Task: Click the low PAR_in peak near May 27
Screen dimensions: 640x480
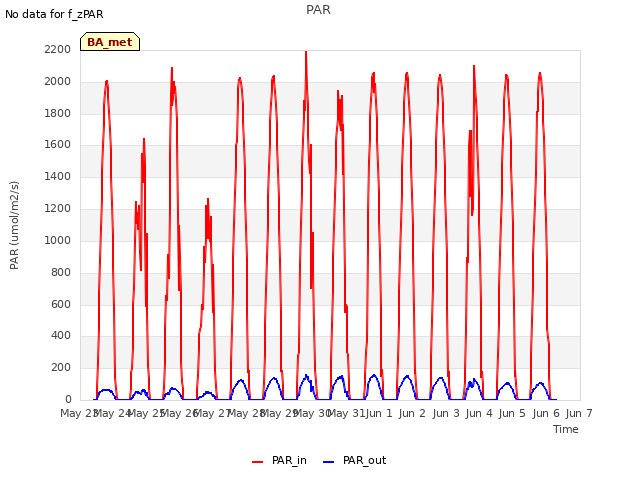Action: 208,200
